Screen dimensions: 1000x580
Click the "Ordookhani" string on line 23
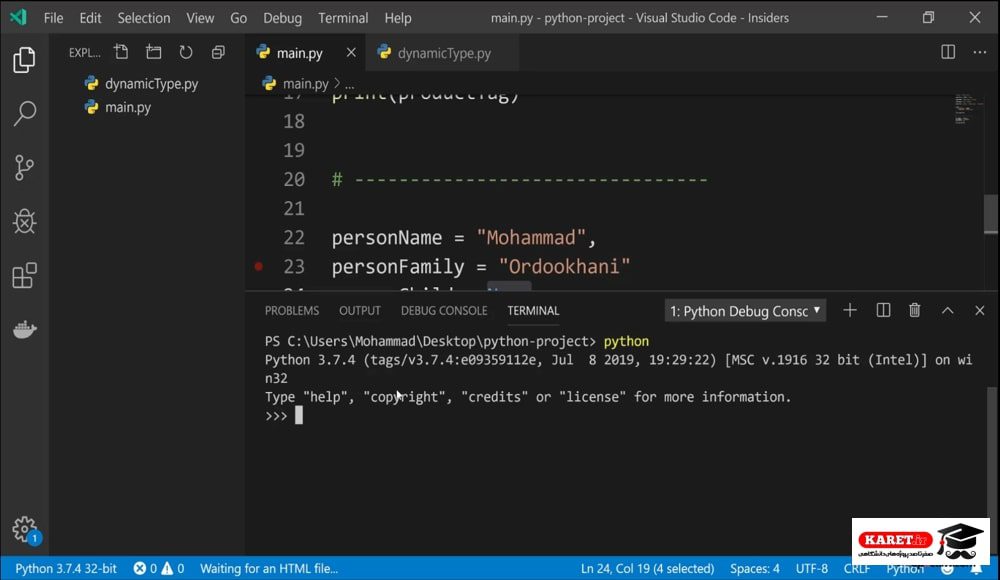(564, 266)
